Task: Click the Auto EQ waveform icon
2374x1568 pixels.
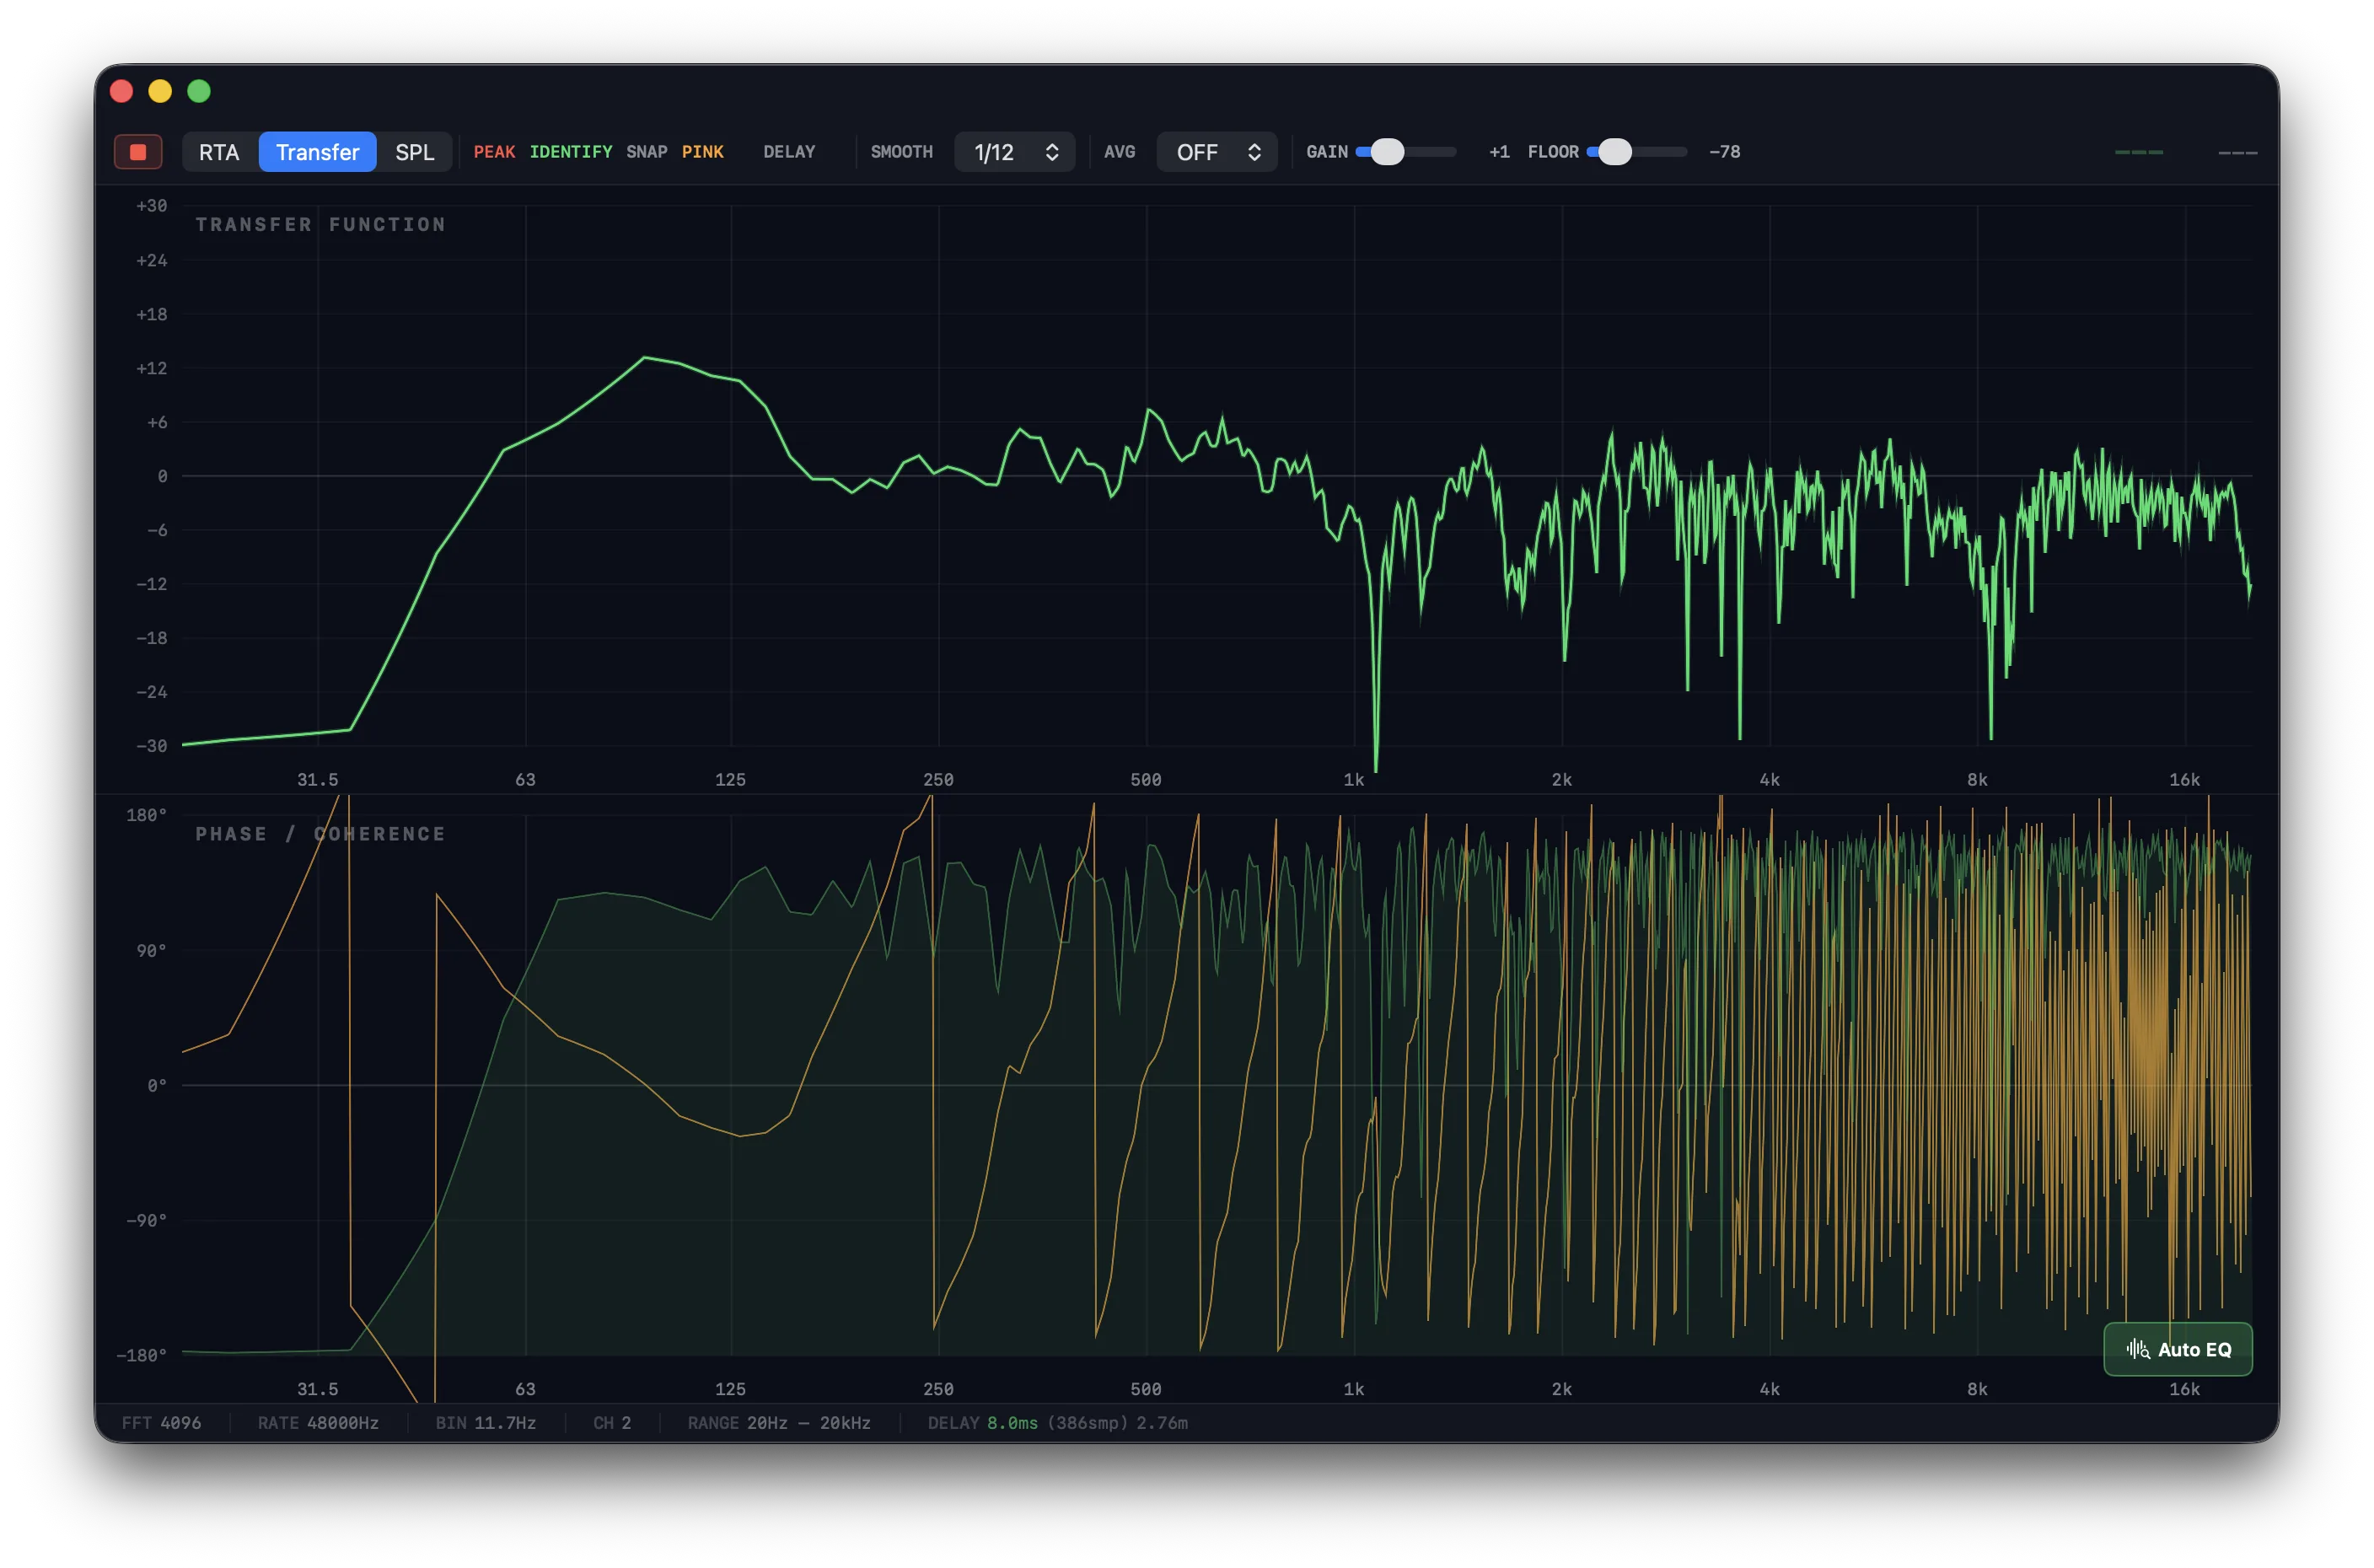Action: pyautogui.click(x=2137, y=1349)
